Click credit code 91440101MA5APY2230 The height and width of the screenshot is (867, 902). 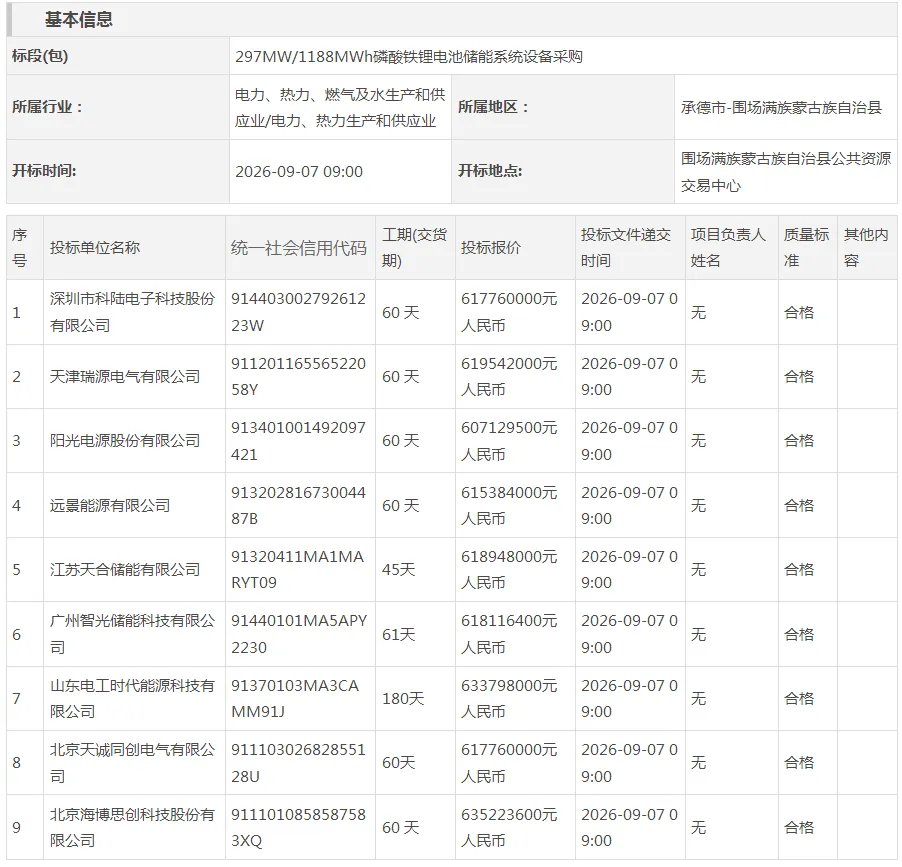[299, 635]
